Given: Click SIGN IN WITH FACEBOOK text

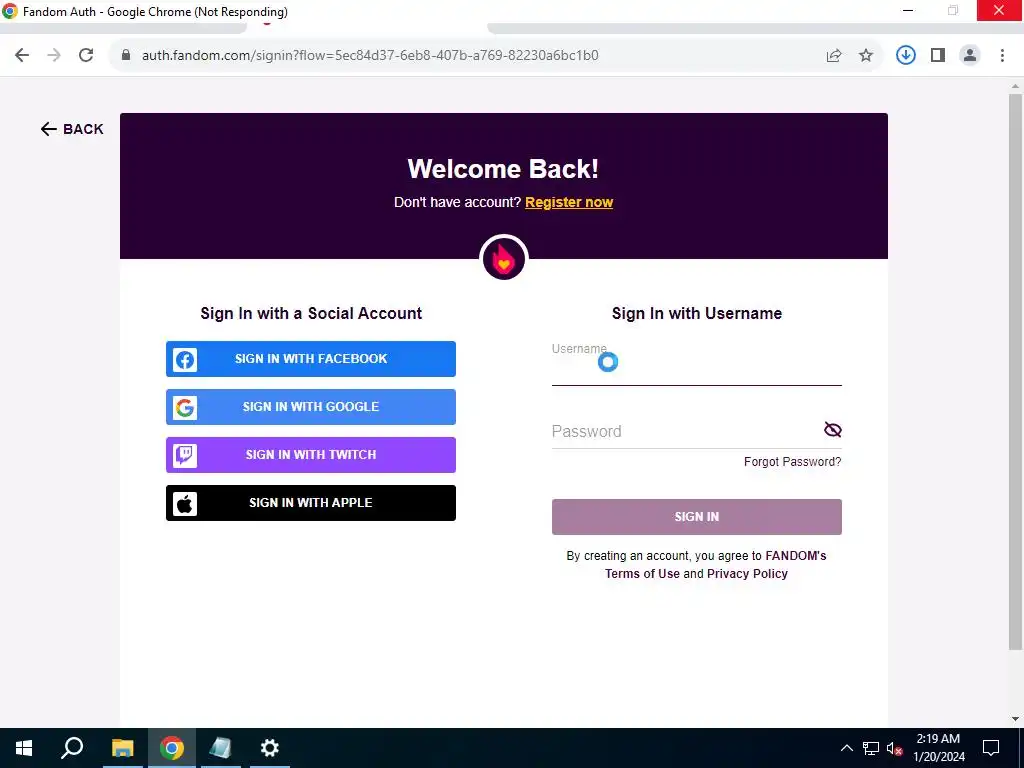Looking at the screenshot, I should coord(311,359).
